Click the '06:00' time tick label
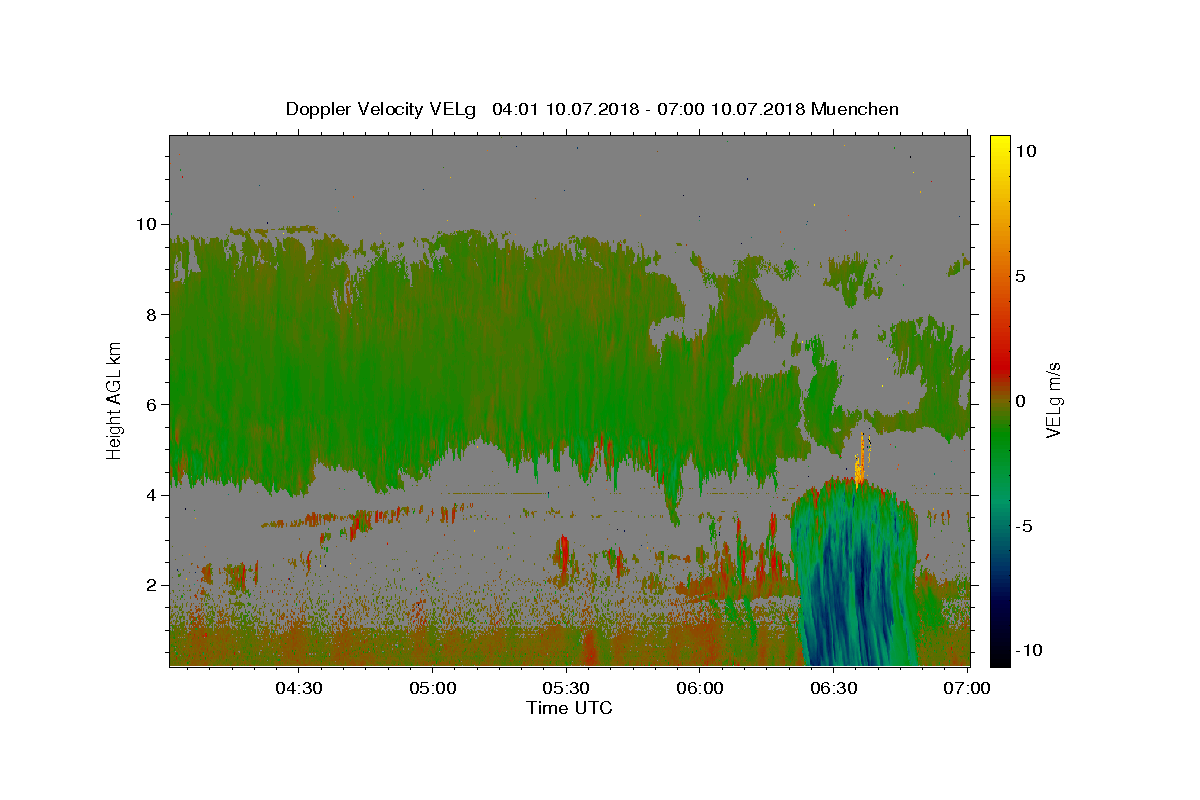The height and width of the screenshot is (800, 1200). tap(700, 689)
